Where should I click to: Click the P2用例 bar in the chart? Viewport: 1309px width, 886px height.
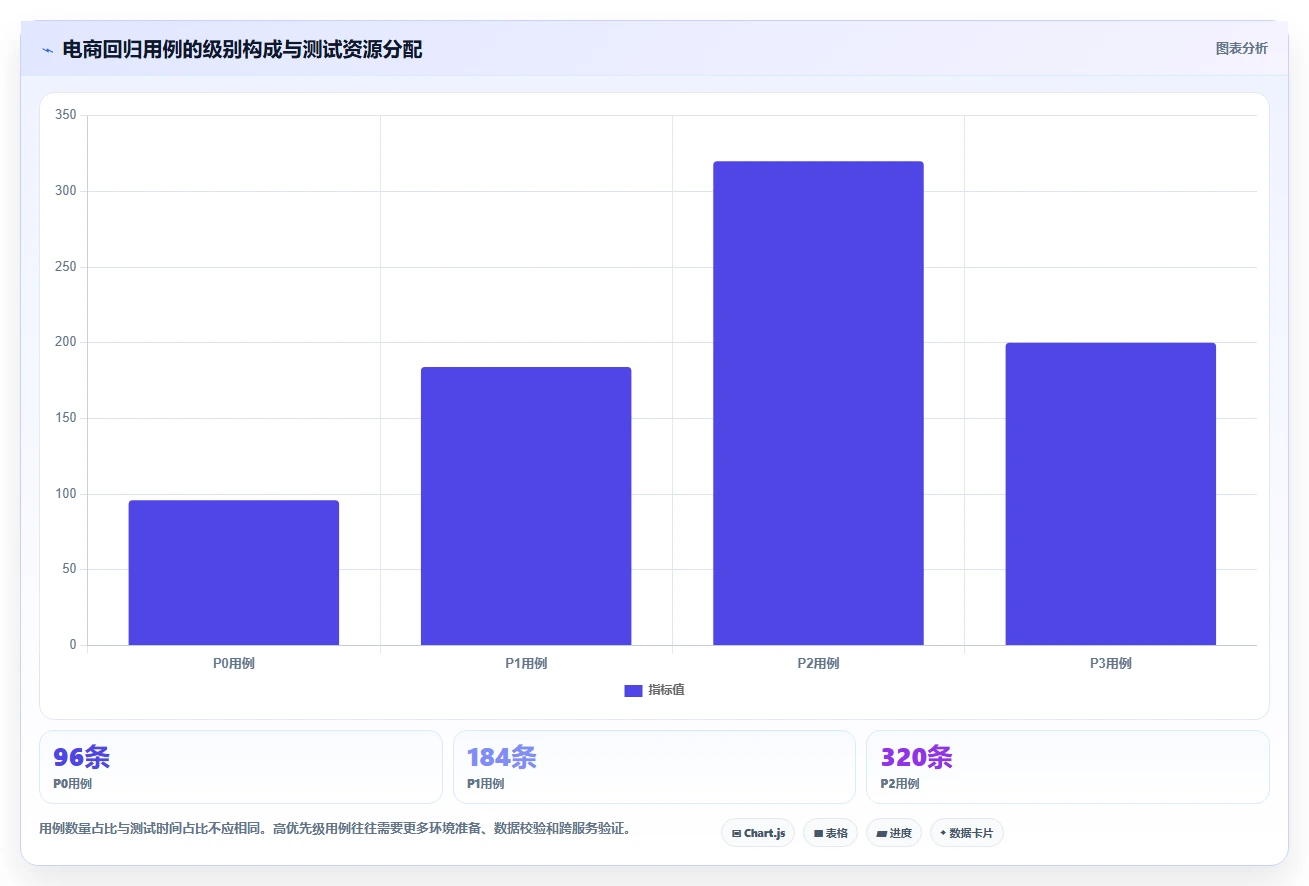pos(818,403)
